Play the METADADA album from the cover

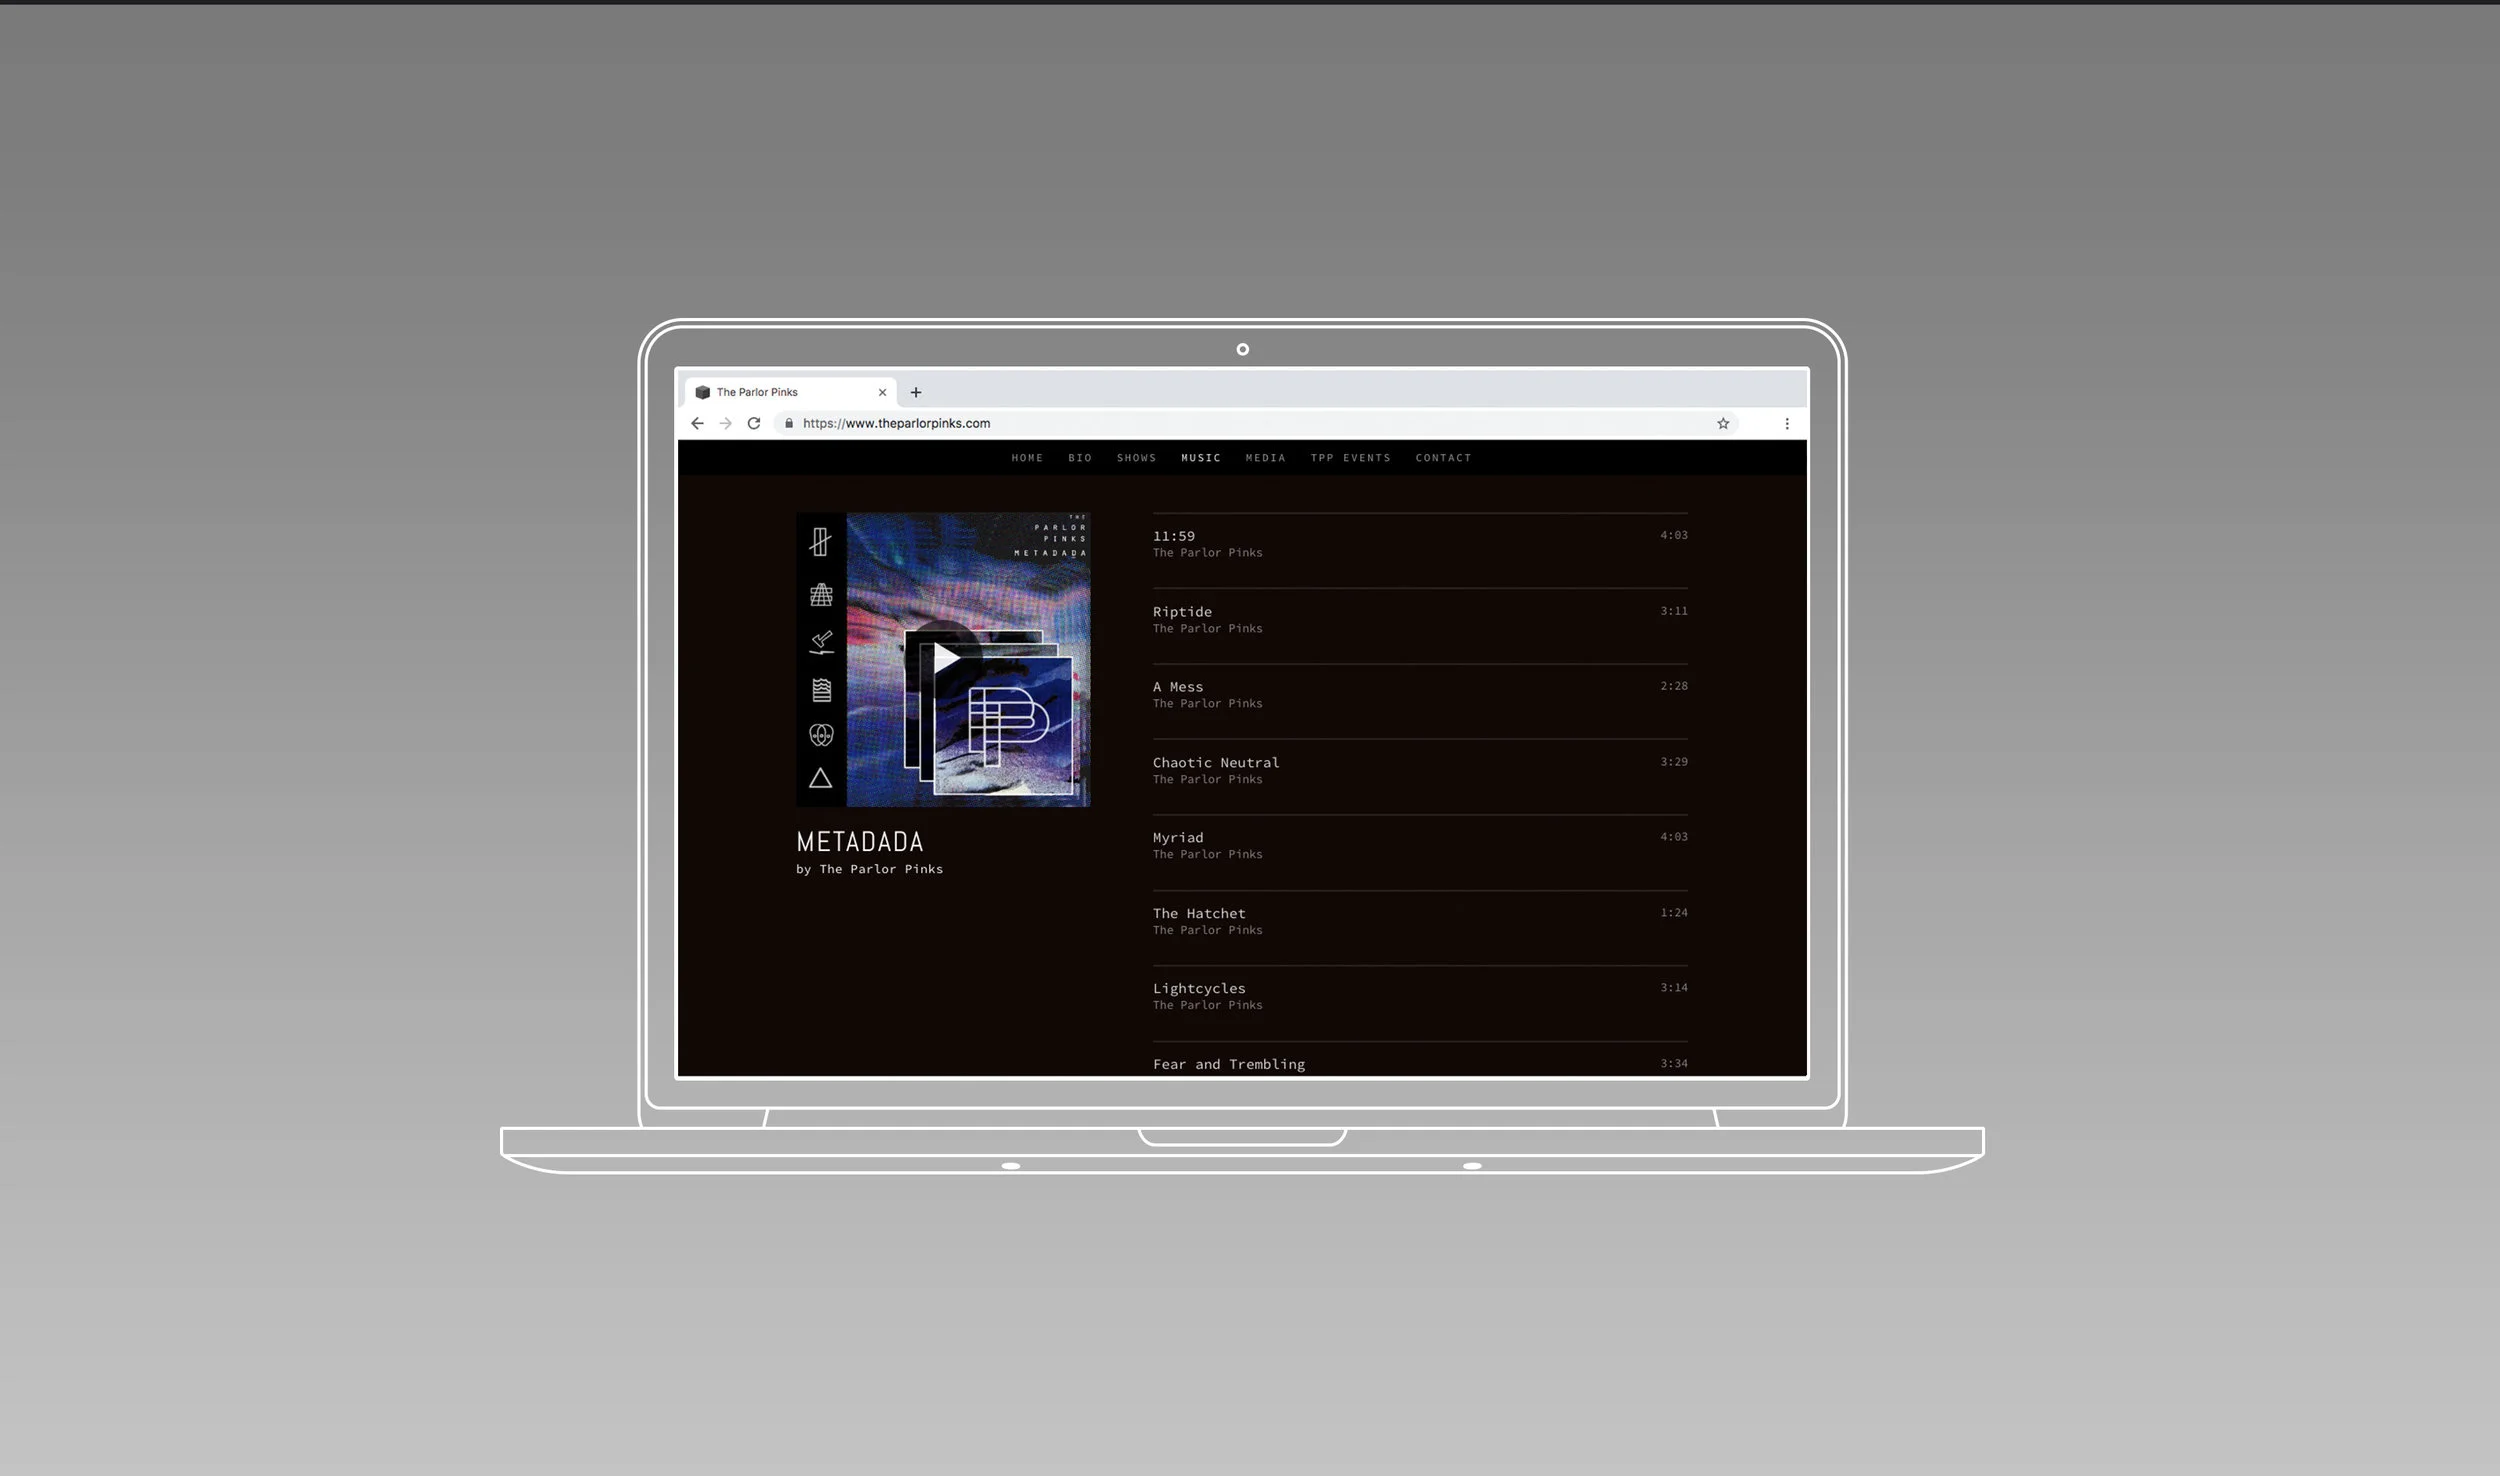coord(942,658)
